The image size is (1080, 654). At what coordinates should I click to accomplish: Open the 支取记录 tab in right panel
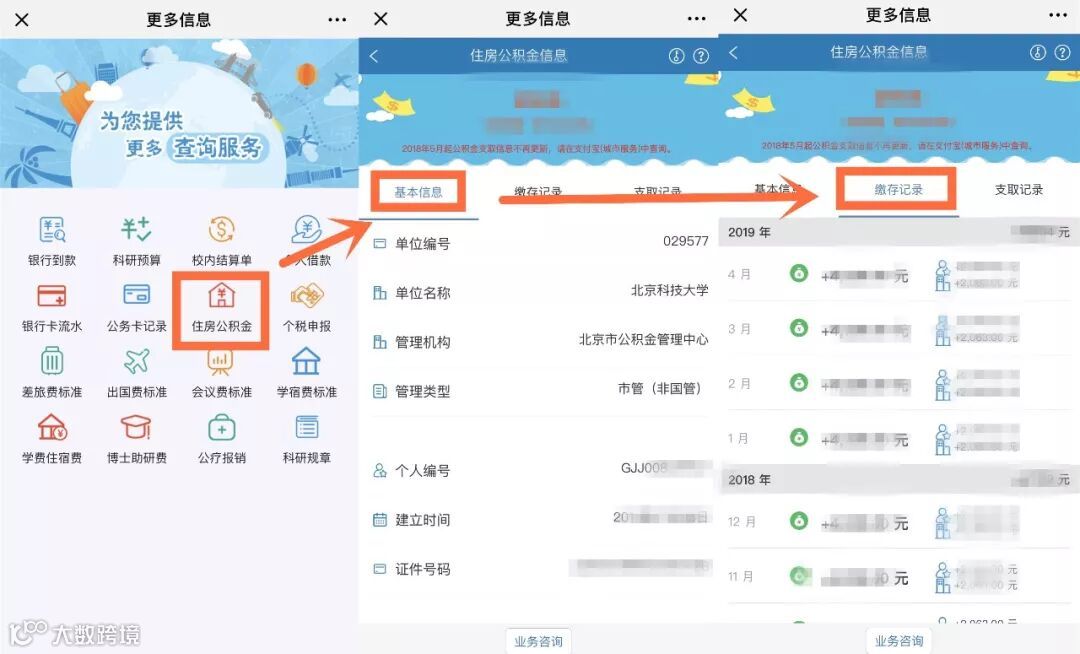1018,189
